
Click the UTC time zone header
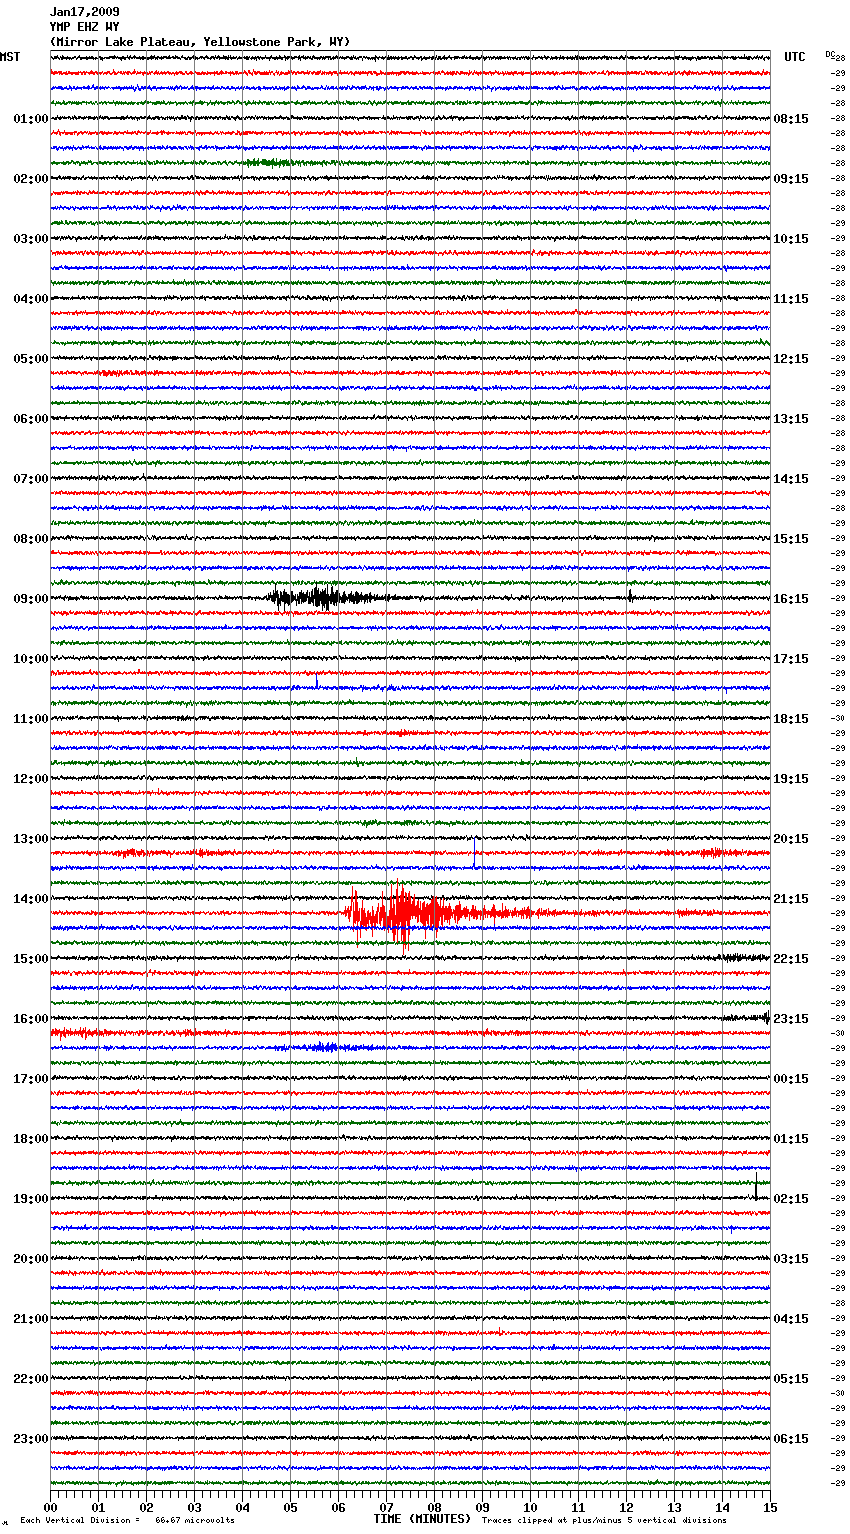[x=795, y=57]
